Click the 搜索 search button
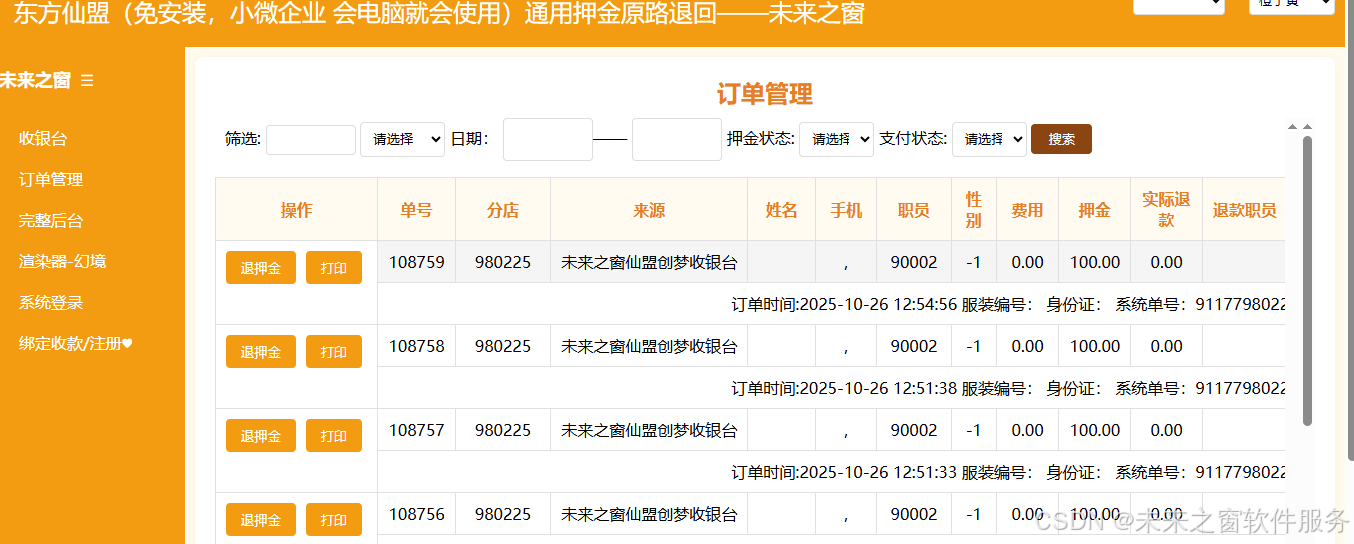The image size is (1354, 544). (1061, 139)
